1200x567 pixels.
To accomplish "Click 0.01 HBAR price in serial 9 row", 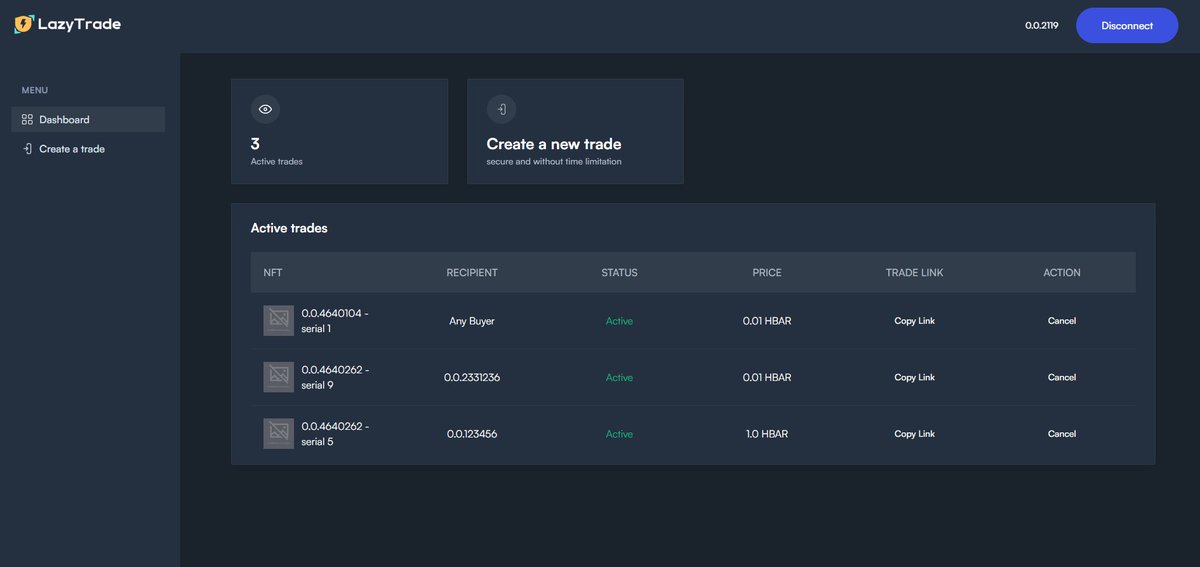I will pos(767,377).
